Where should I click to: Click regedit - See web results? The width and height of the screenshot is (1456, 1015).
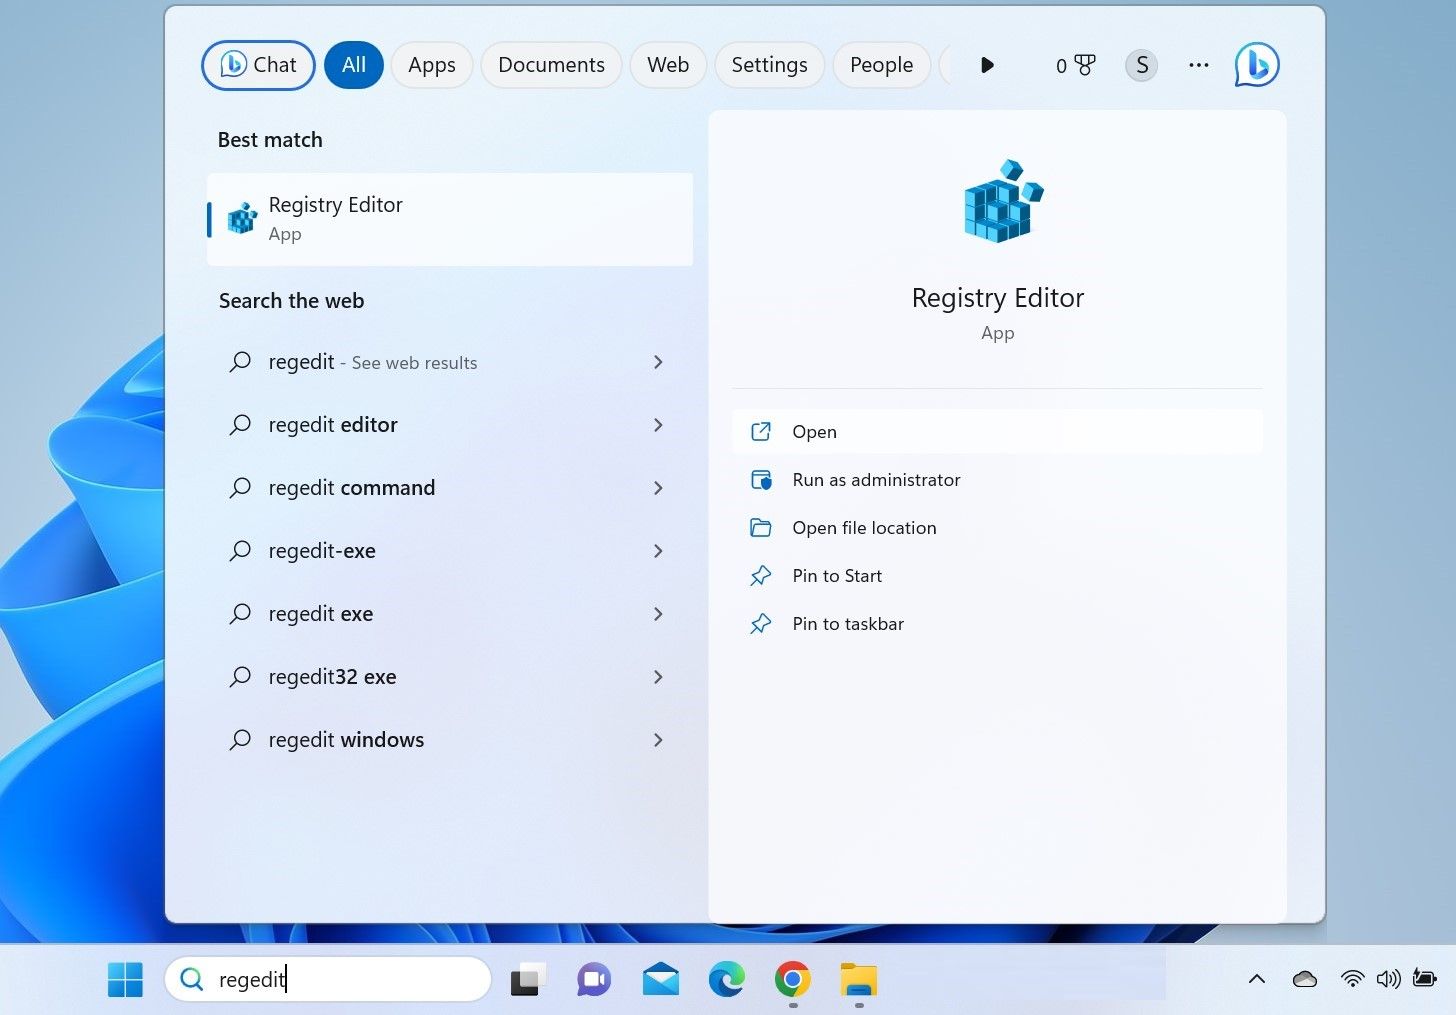tap(372, 362)
